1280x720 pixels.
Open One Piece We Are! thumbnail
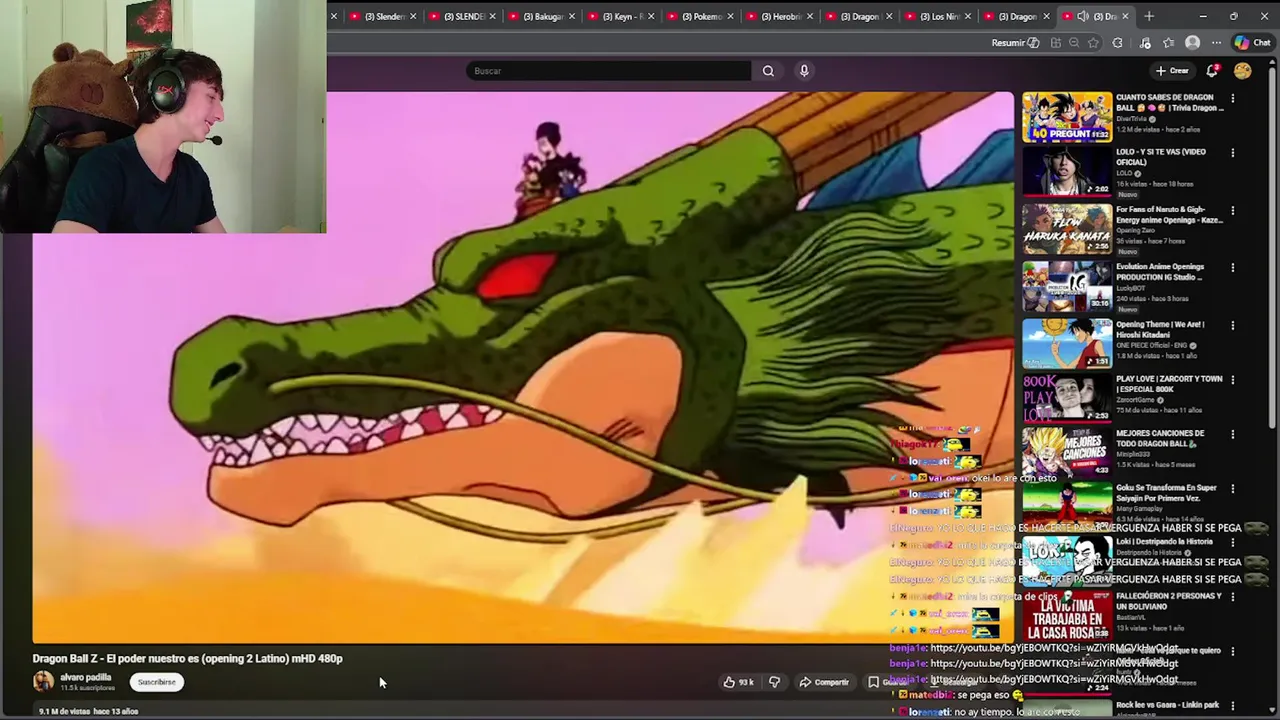pyautogui.click(x=1067, y=344)
